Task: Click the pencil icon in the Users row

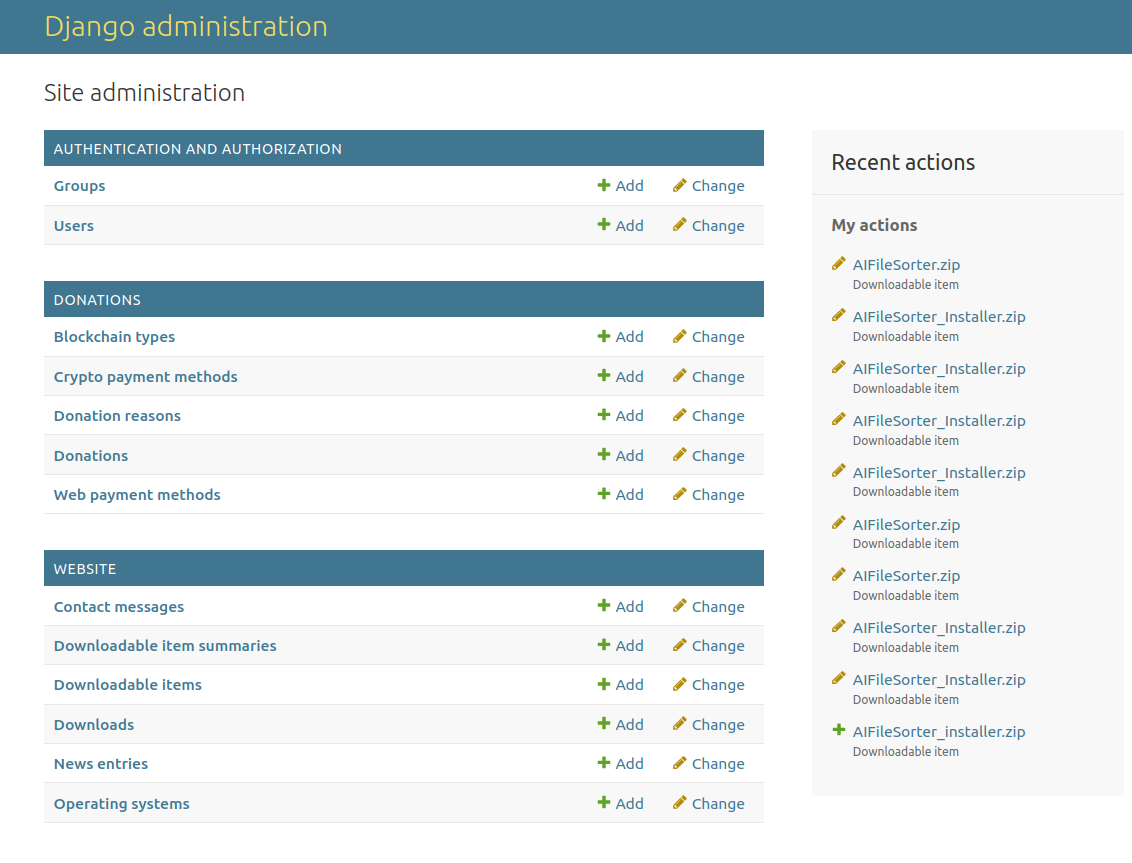Action: (680, 225)
